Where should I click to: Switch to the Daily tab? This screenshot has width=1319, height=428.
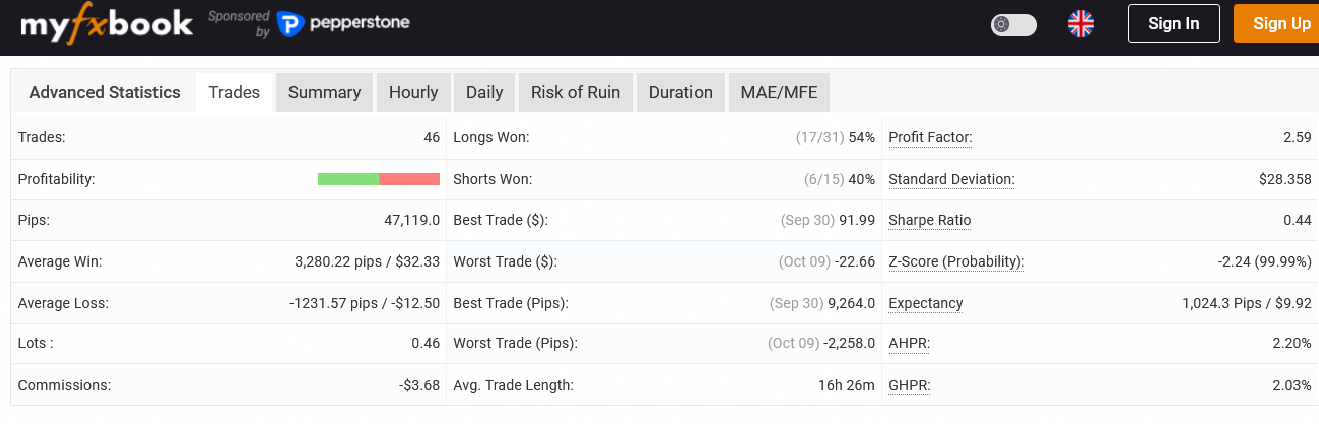(x=484, y=92)
